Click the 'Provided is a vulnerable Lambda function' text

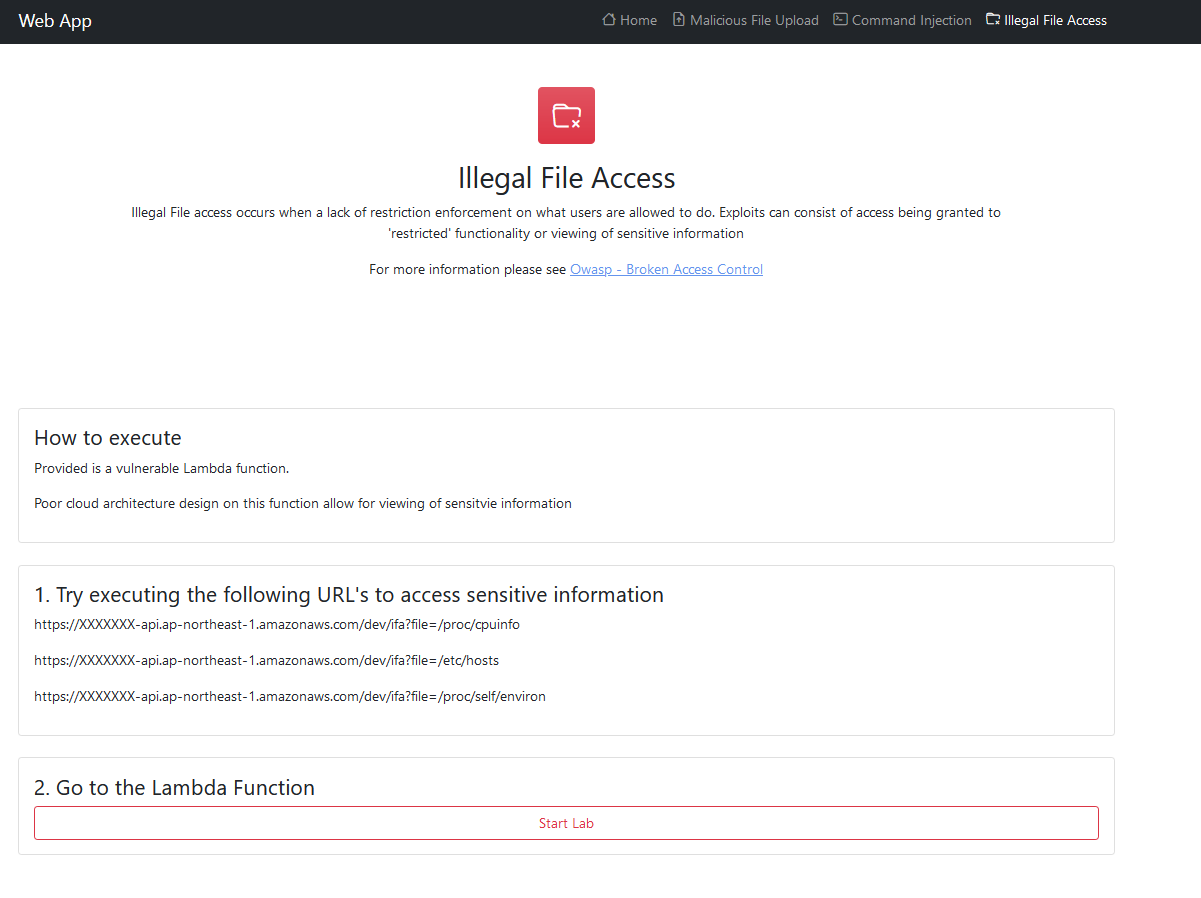(161, 468)
